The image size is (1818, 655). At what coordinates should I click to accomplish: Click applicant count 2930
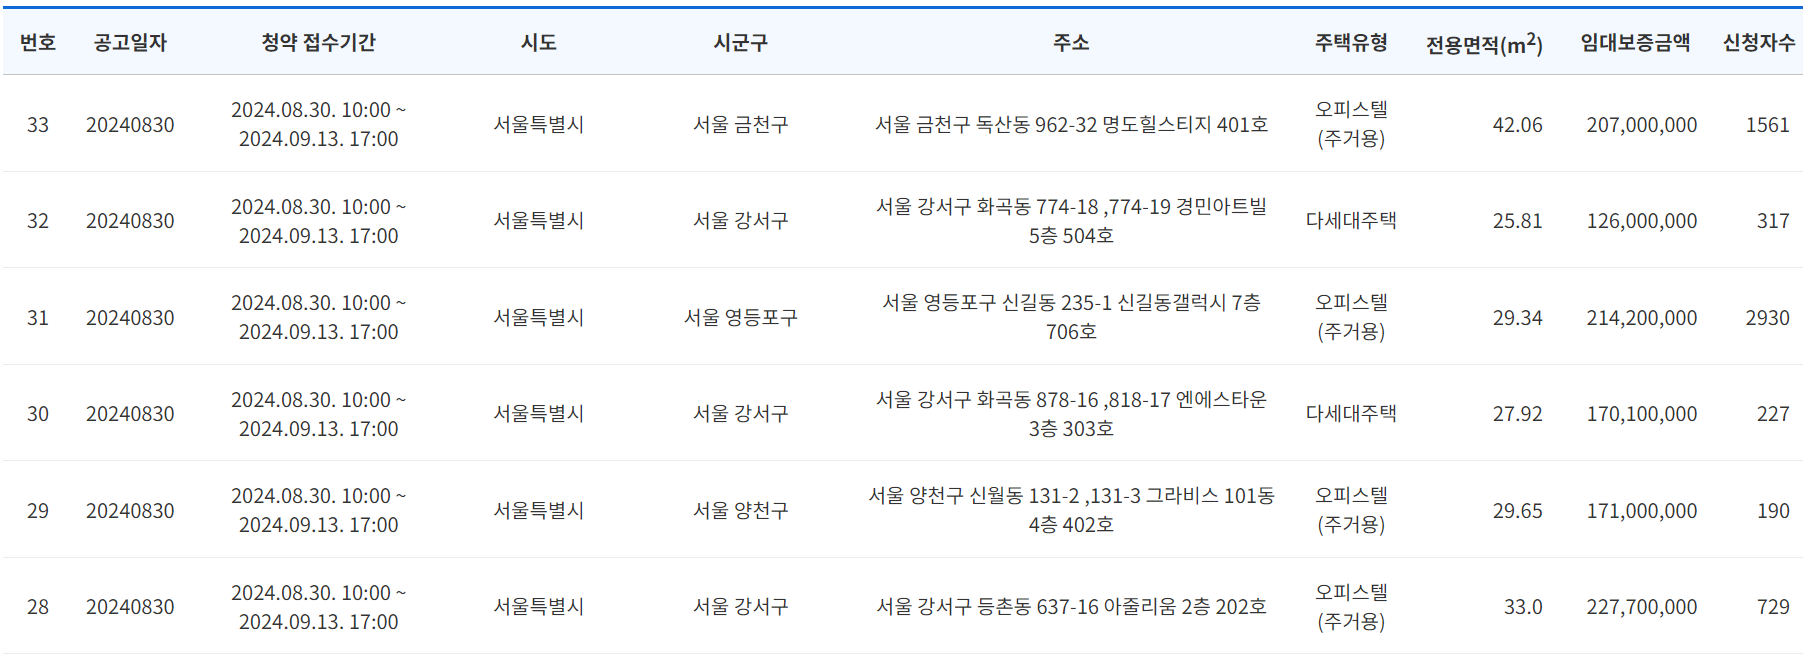(1767, 318)
